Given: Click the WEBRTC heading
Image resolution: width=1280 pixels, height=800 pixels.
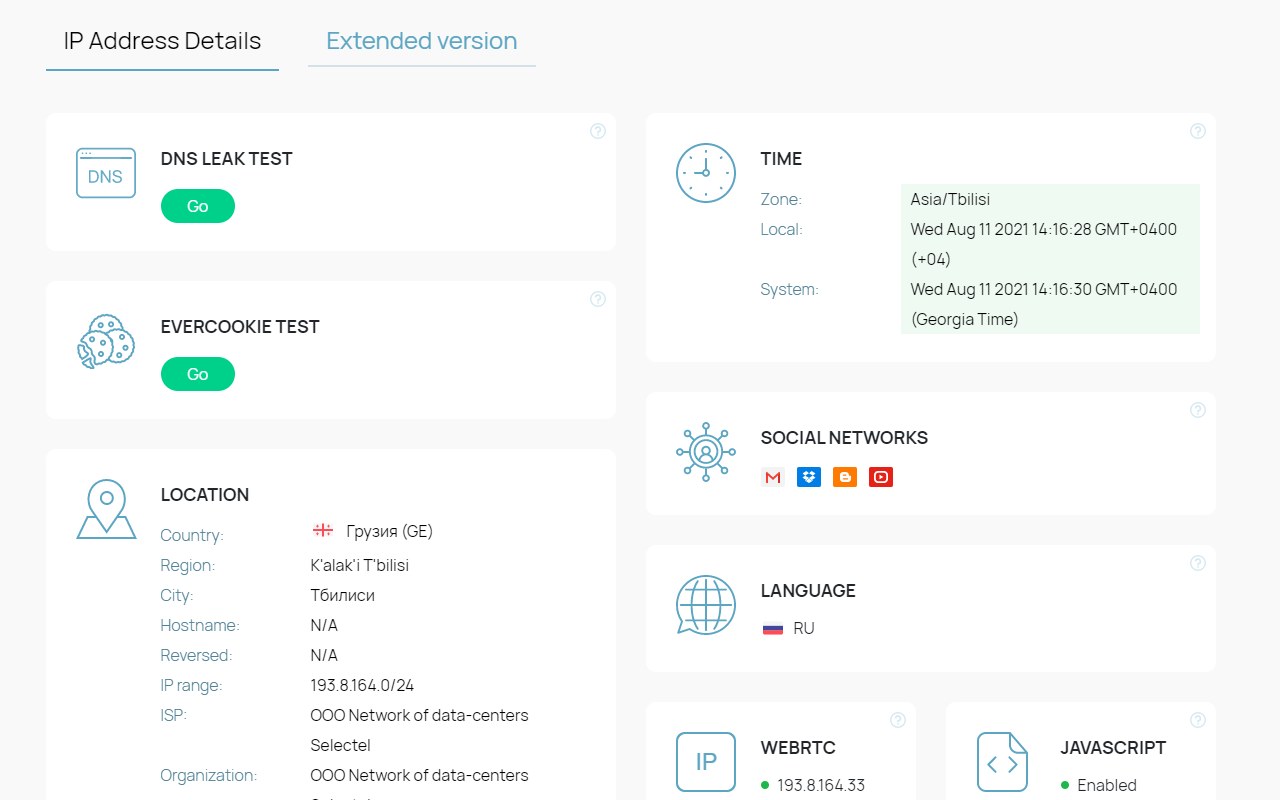Looking at the screenshot, I should coord(798,748).
